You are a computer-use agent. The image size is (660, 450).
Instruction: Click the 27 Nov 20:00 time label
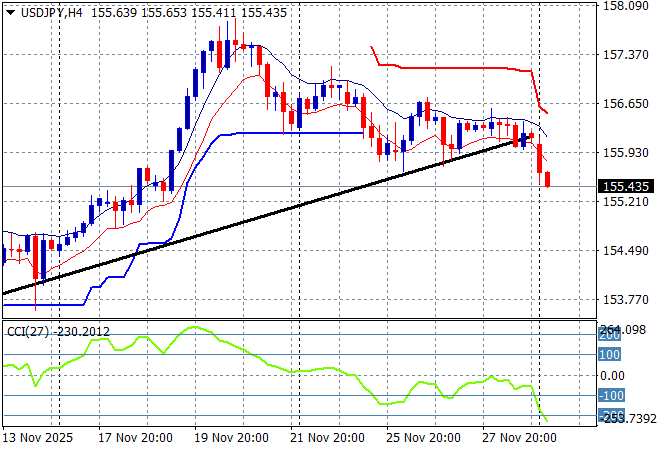tap(519, 438)
